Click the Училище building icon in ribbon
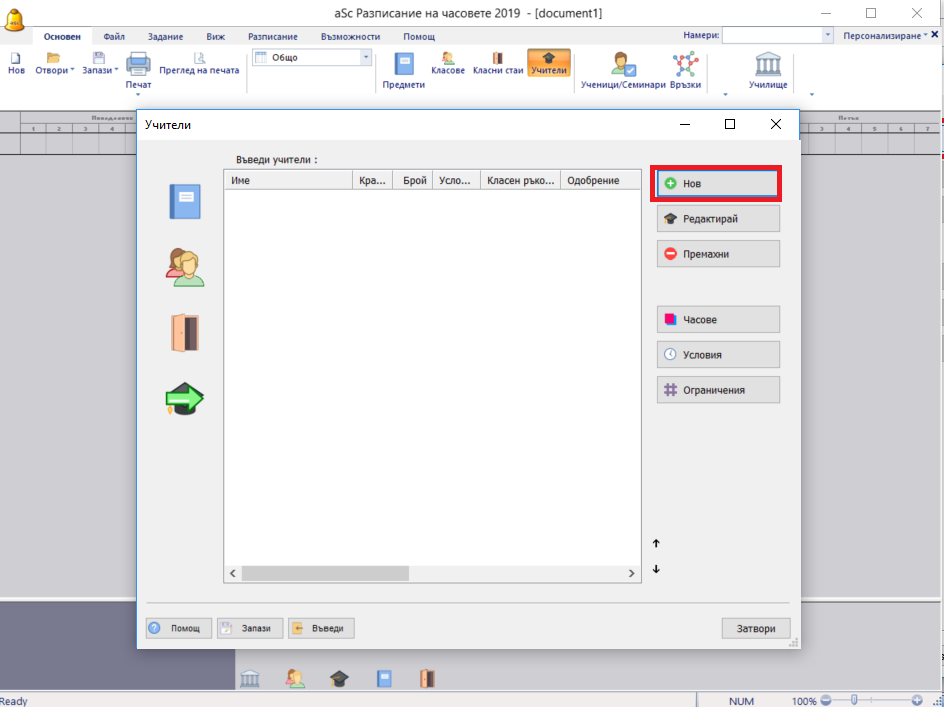The width and height of the screenshot is (944, 707). pyautogui.click(x=768, y=67)
